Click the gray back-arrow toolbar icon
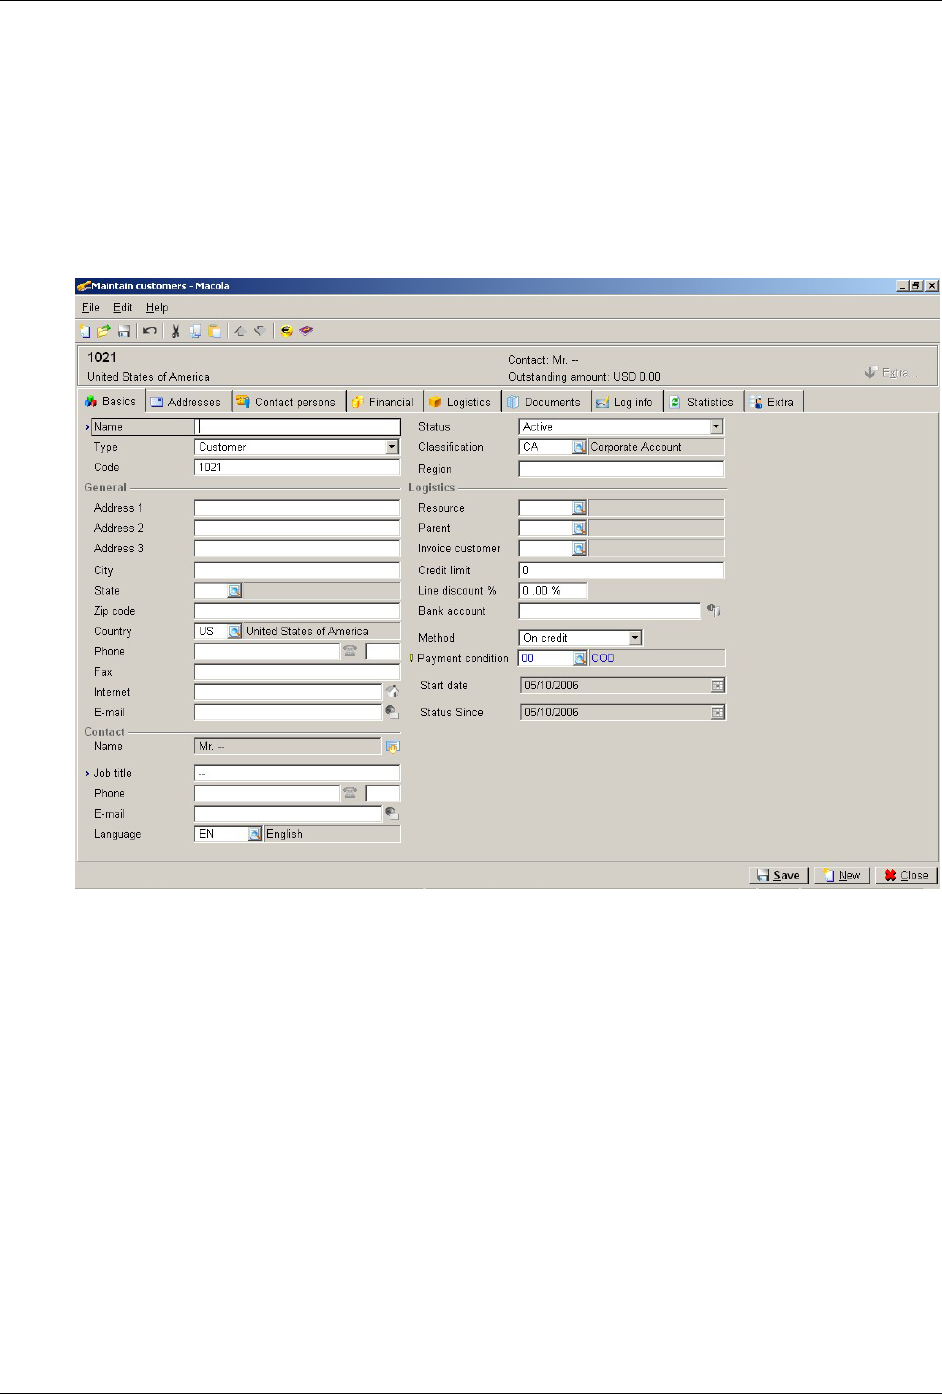This screenshot has height=1394, width=942. [x=259, y=331]
